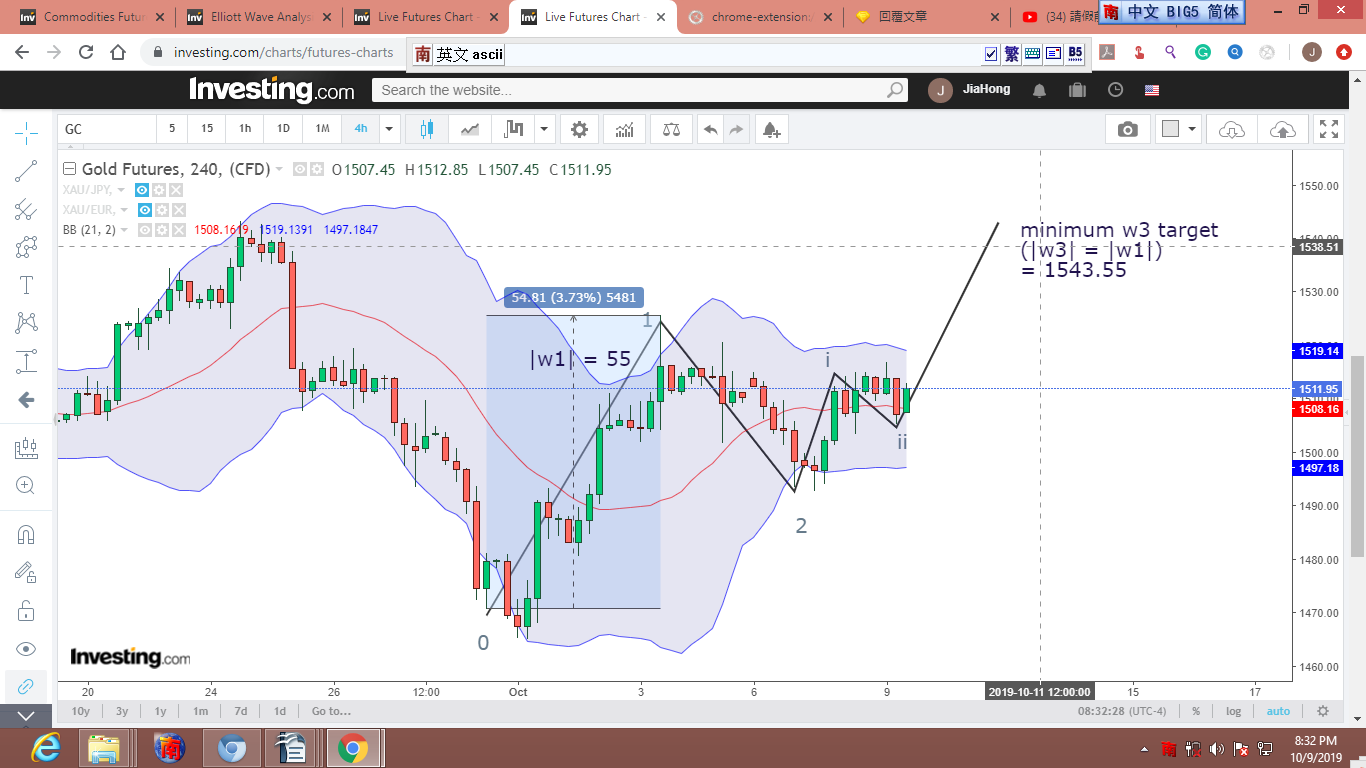Toggle auto scale on price axis

point(1278,711)
